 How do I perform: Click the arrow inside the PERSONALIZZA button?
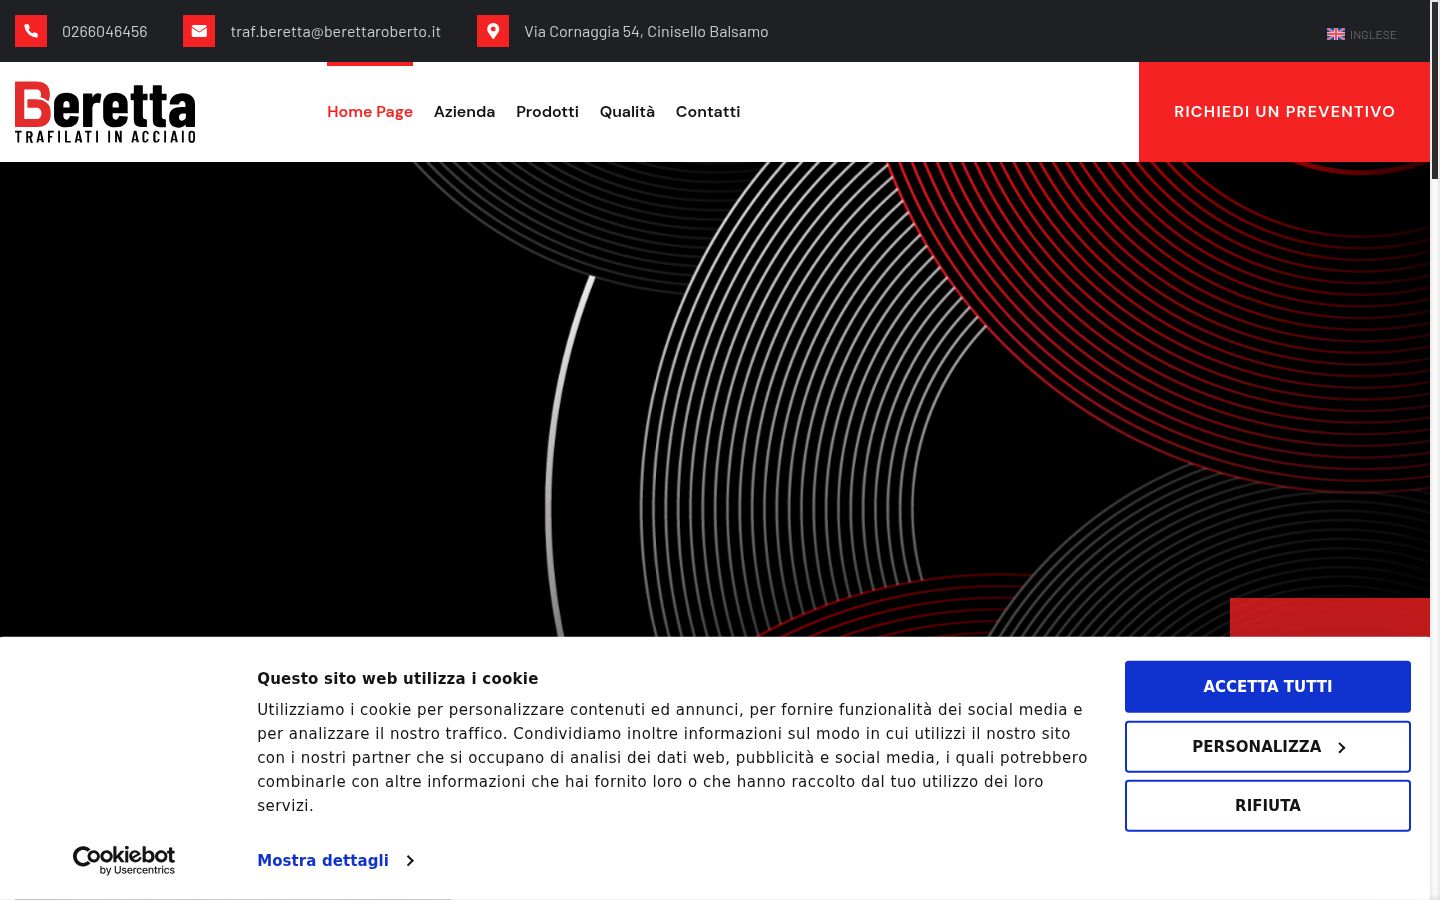(1342, 748)
